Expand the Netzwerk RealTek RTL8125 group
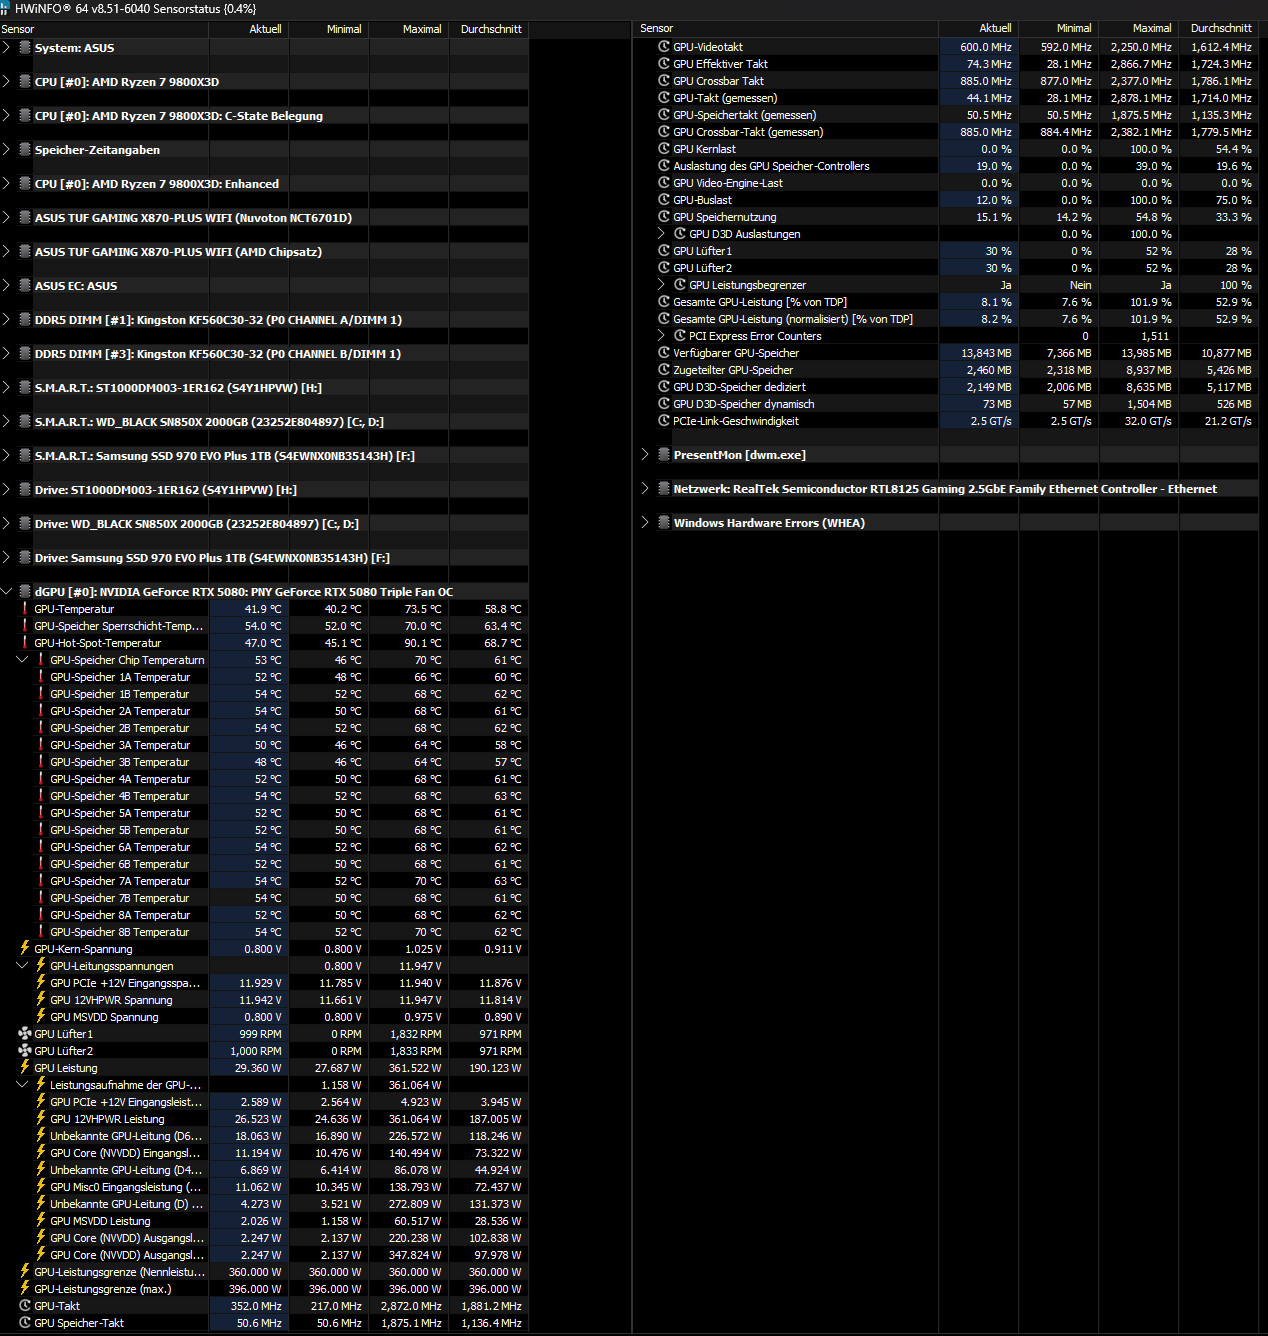The height and width of the screenshot is (1336, 1268). [645, 489]
